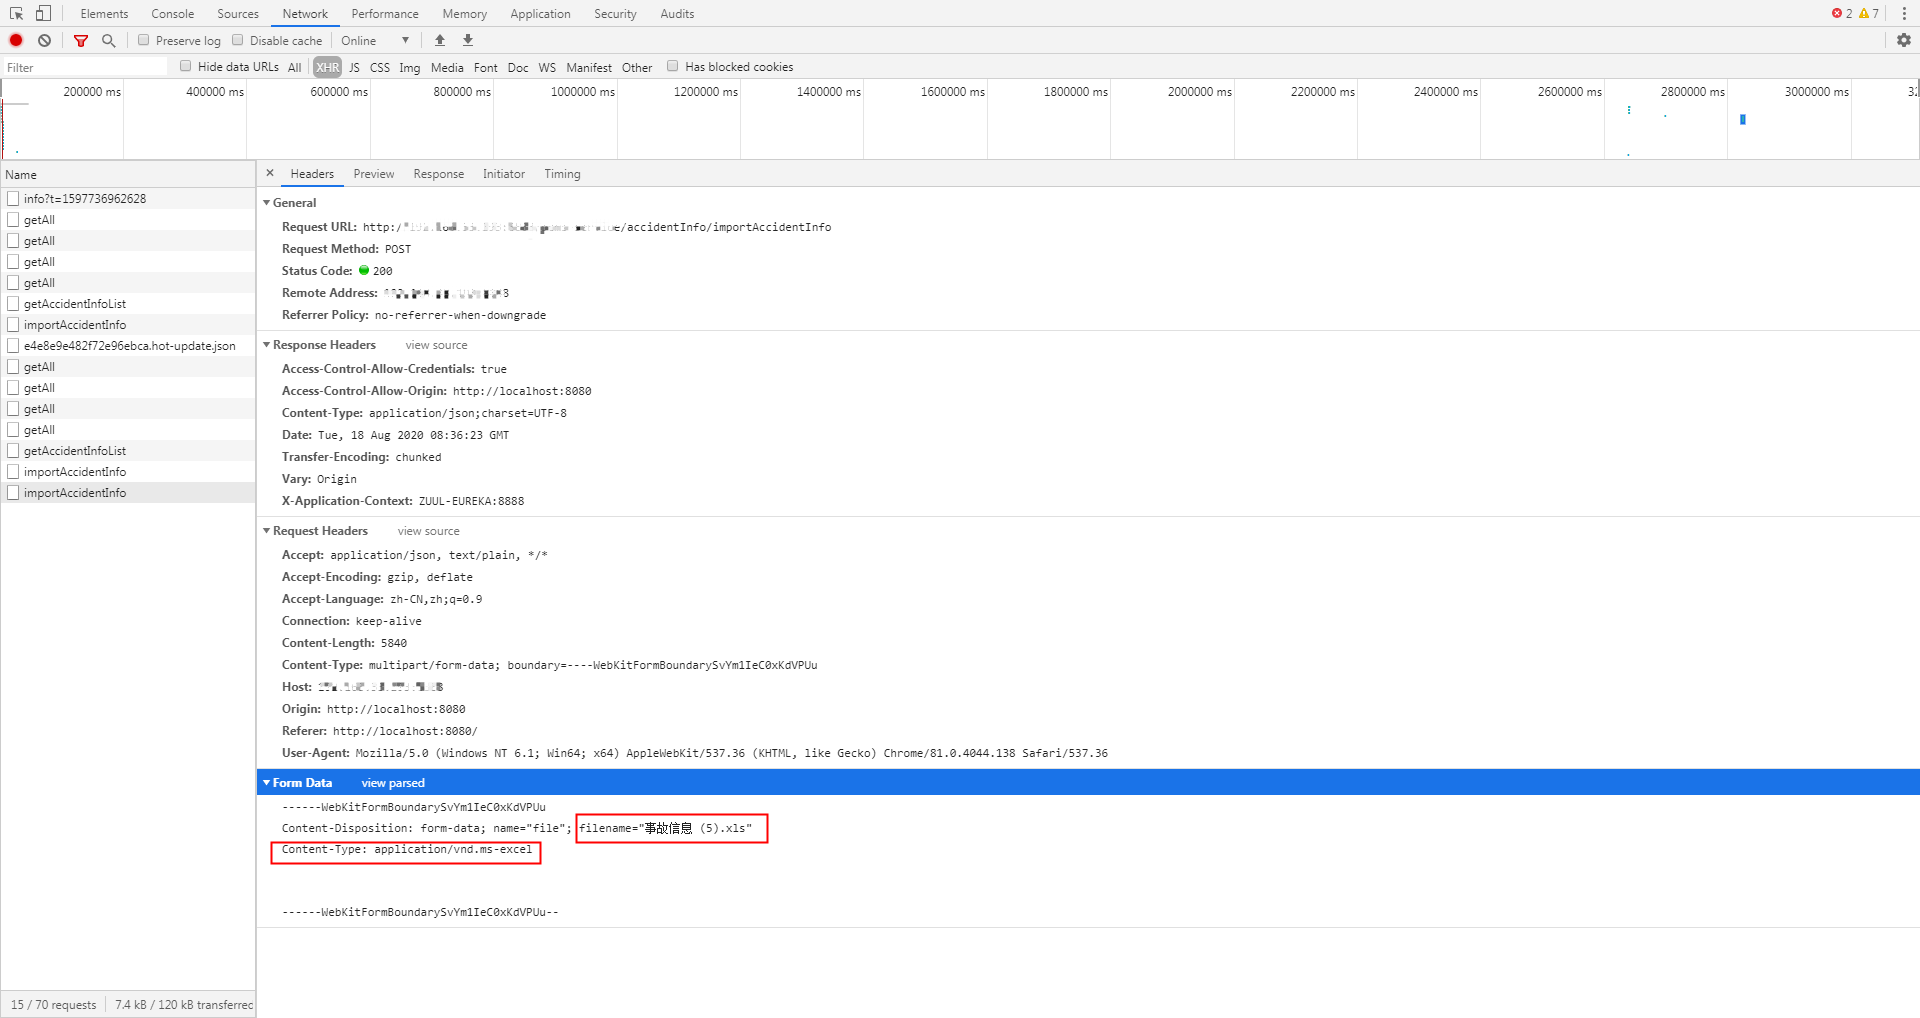This screenshot has height=1018, width=1920.
Task: Enable Disable cache checkbox
Action: pos(238,40)
